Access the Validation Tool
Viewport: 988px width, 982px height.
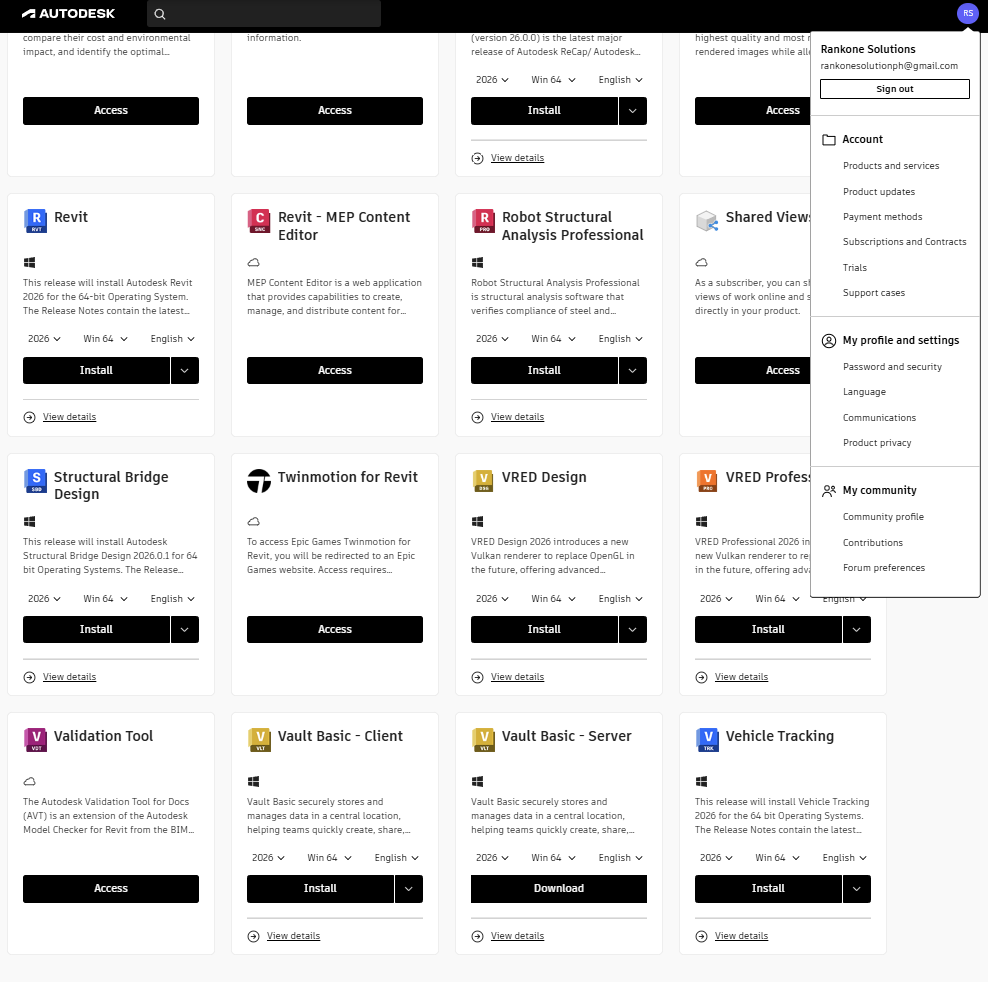point(111,889)
